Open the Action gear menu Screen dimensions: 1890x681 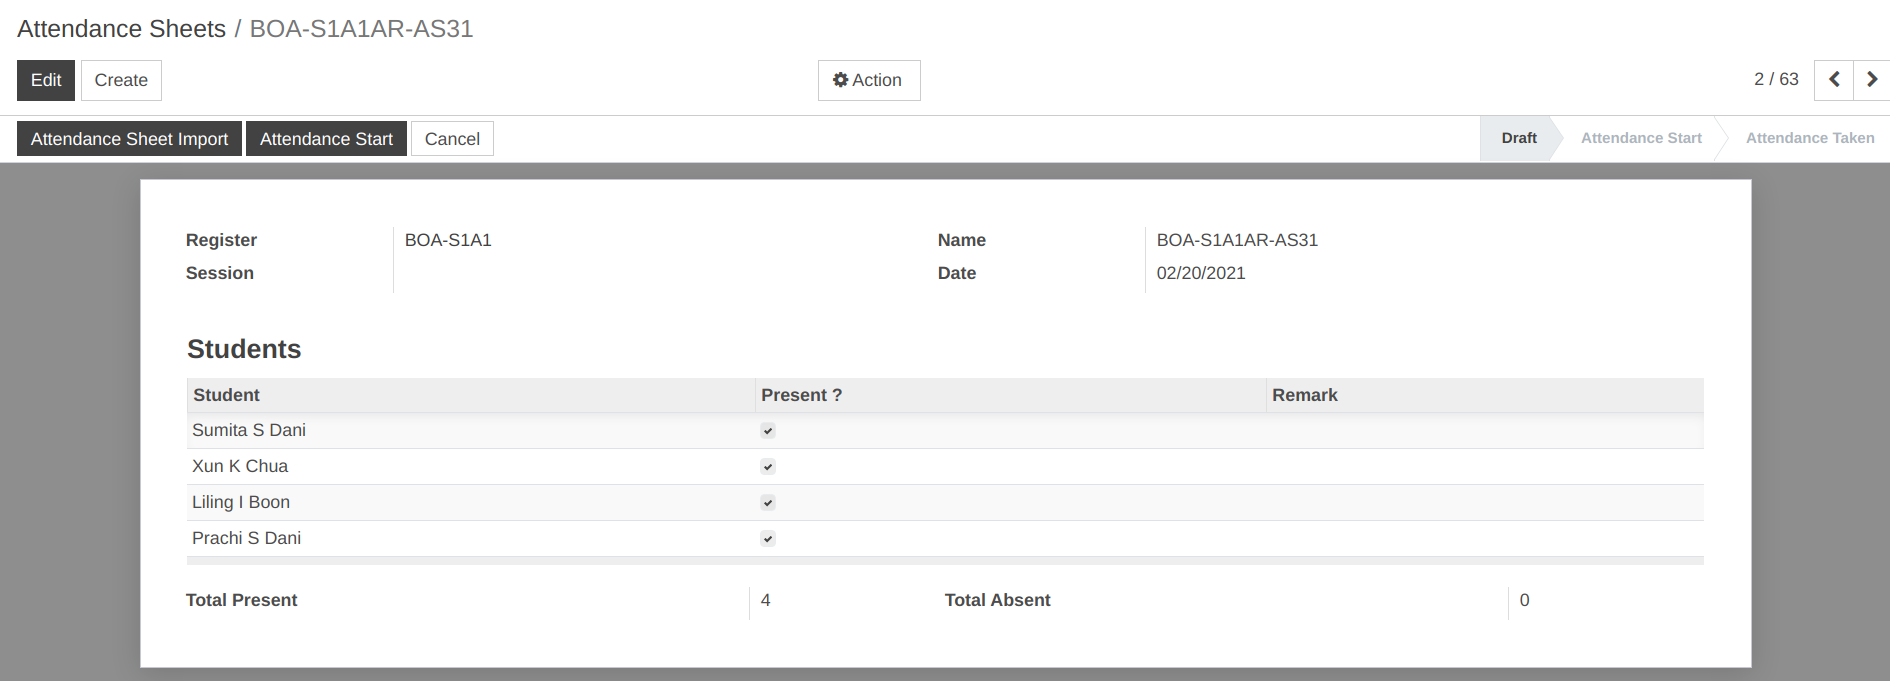tap(869, 80)
